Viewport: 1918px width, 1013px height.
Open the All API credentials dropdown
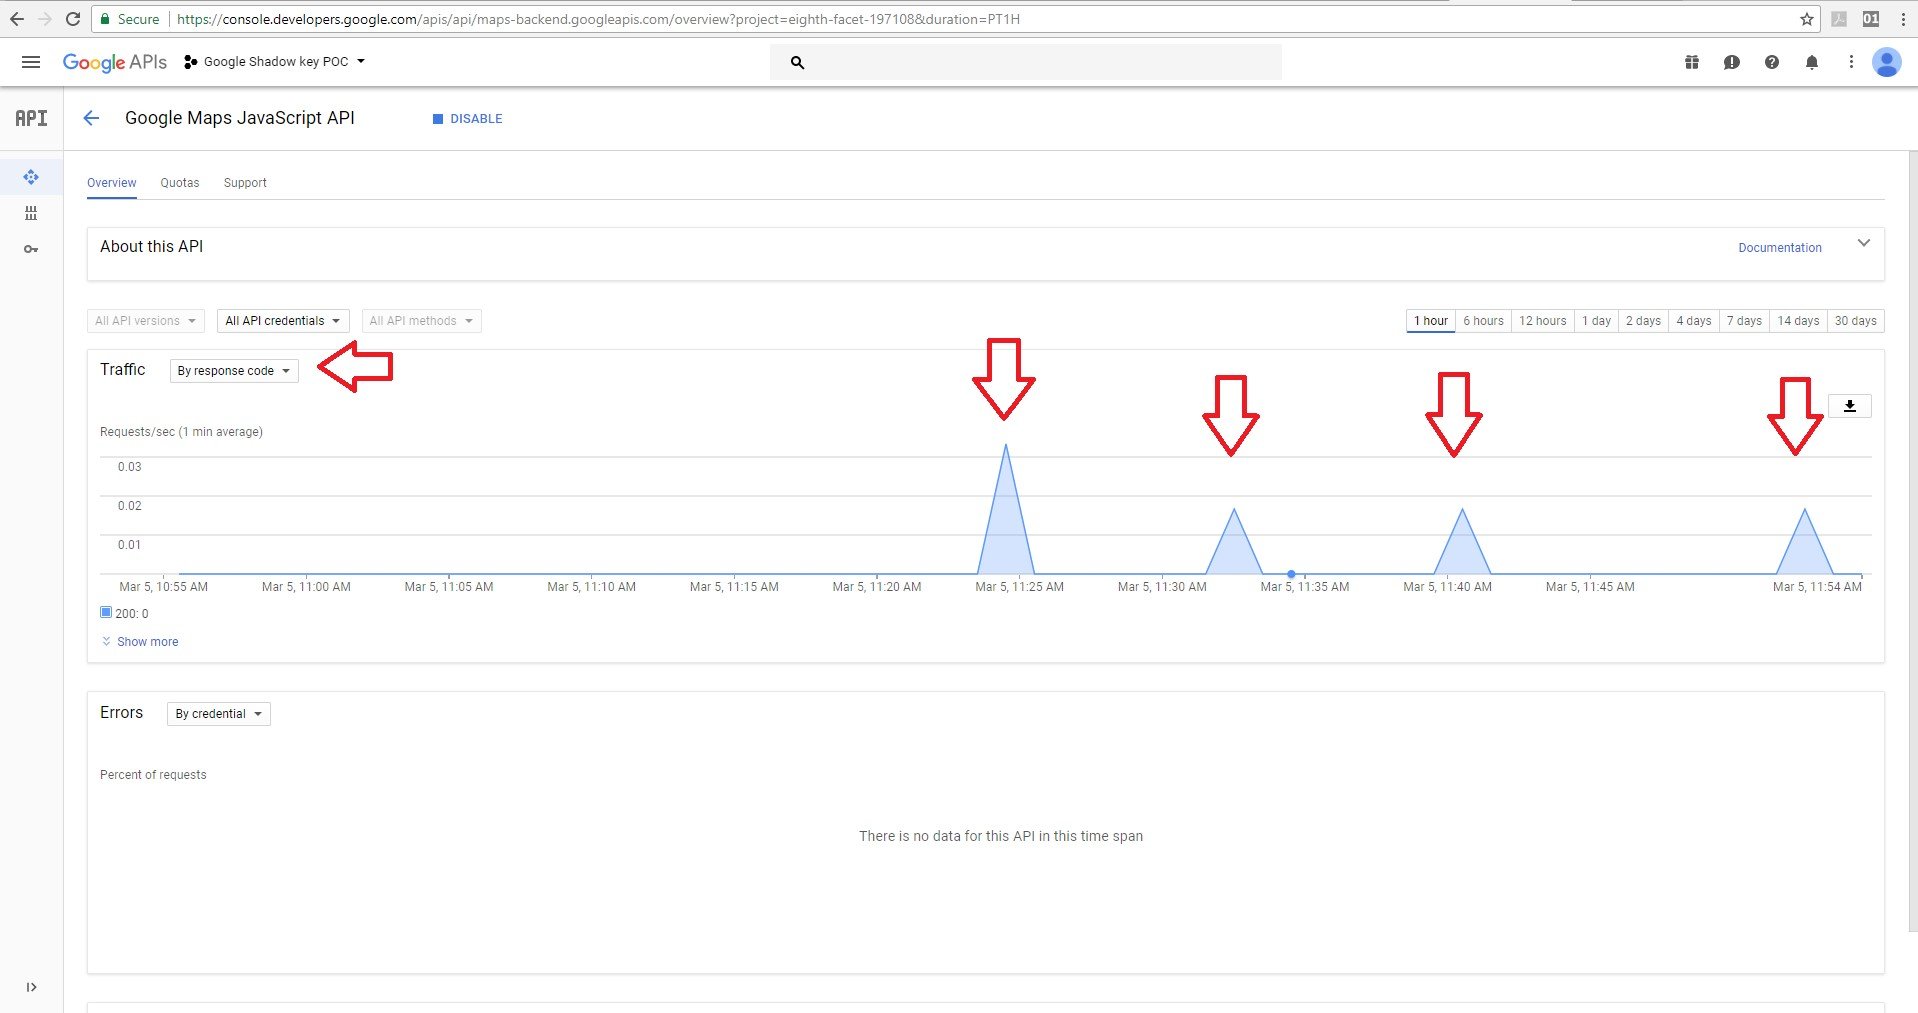tap(283, 321)
